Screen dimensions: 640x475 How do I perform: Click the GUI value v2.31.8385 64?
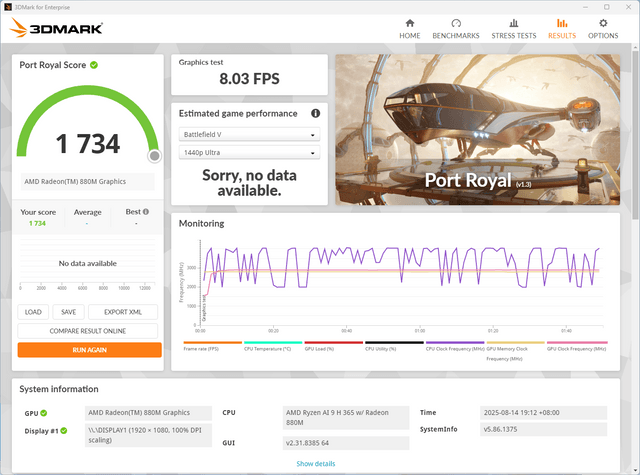point(346,443)
